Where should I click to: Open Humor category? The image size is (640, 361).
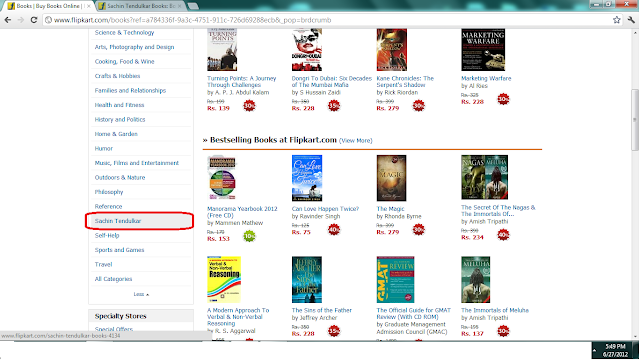tap(104, 149)
